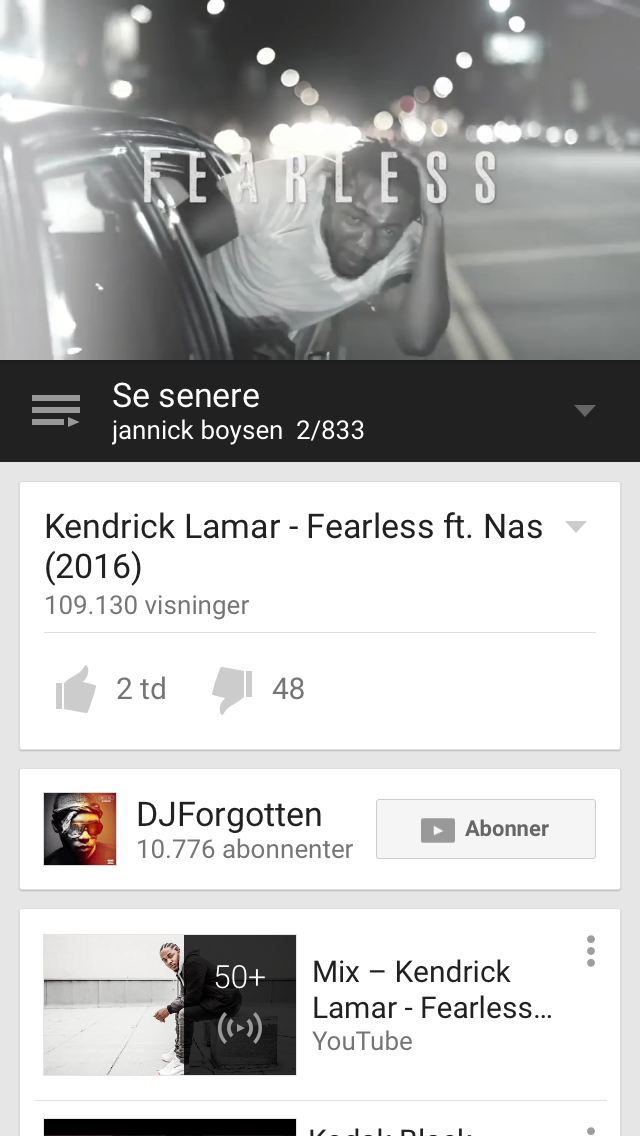Open the partially visible Kodak Black thumbnail
The width and height of the screenshot is (640, 1136).
click(170, 1127)
